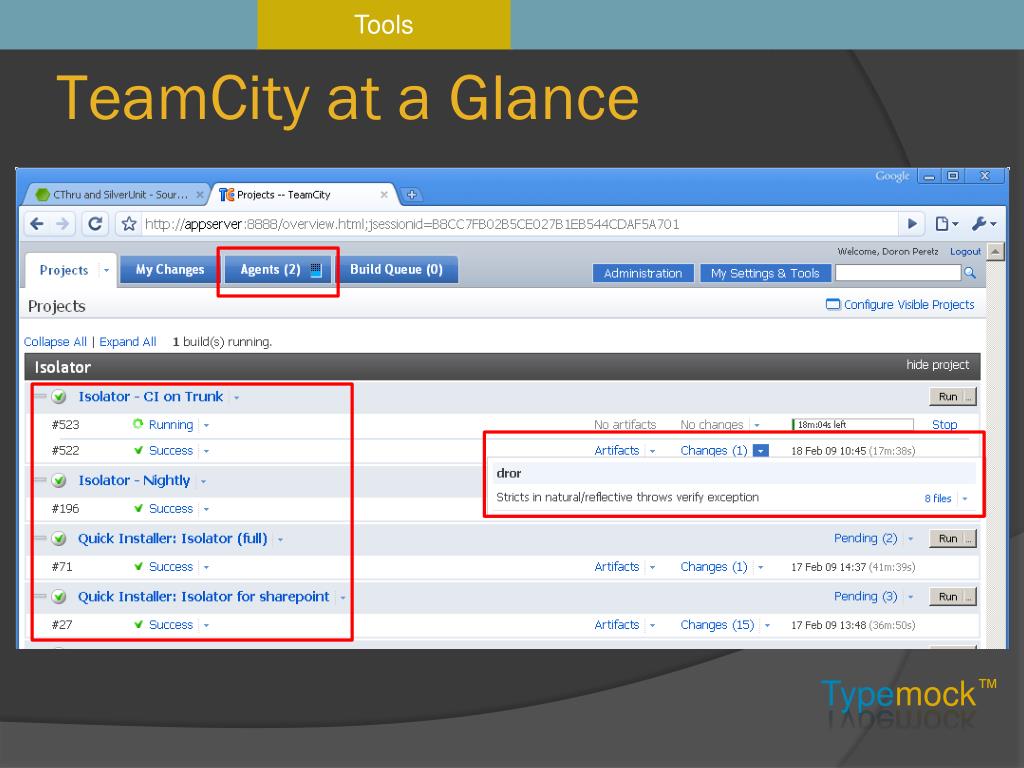
Task: Select the Projects -- TeamCity browser tab
Action: 306,195
